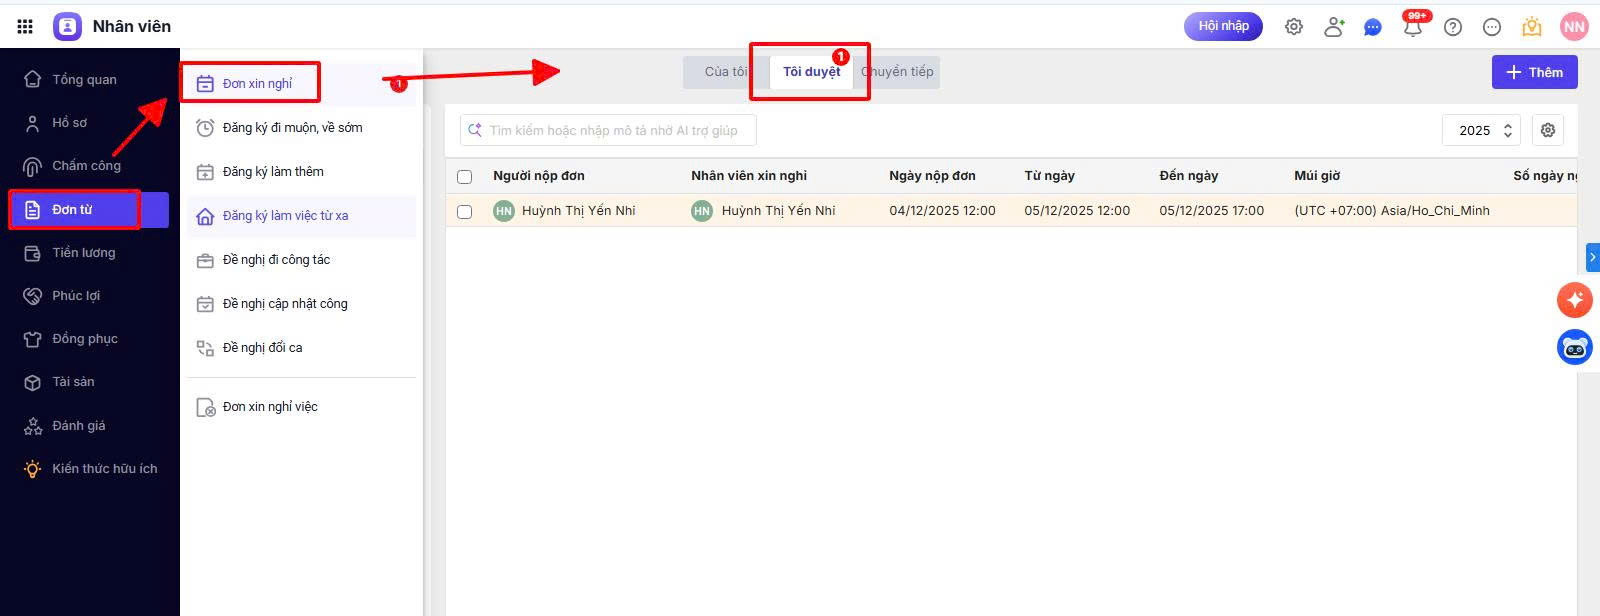This screenshot has height=616, width=1600.
Task: Click the Nhân viên app logo
Action: pyautogui.click(x=67, y=26)
